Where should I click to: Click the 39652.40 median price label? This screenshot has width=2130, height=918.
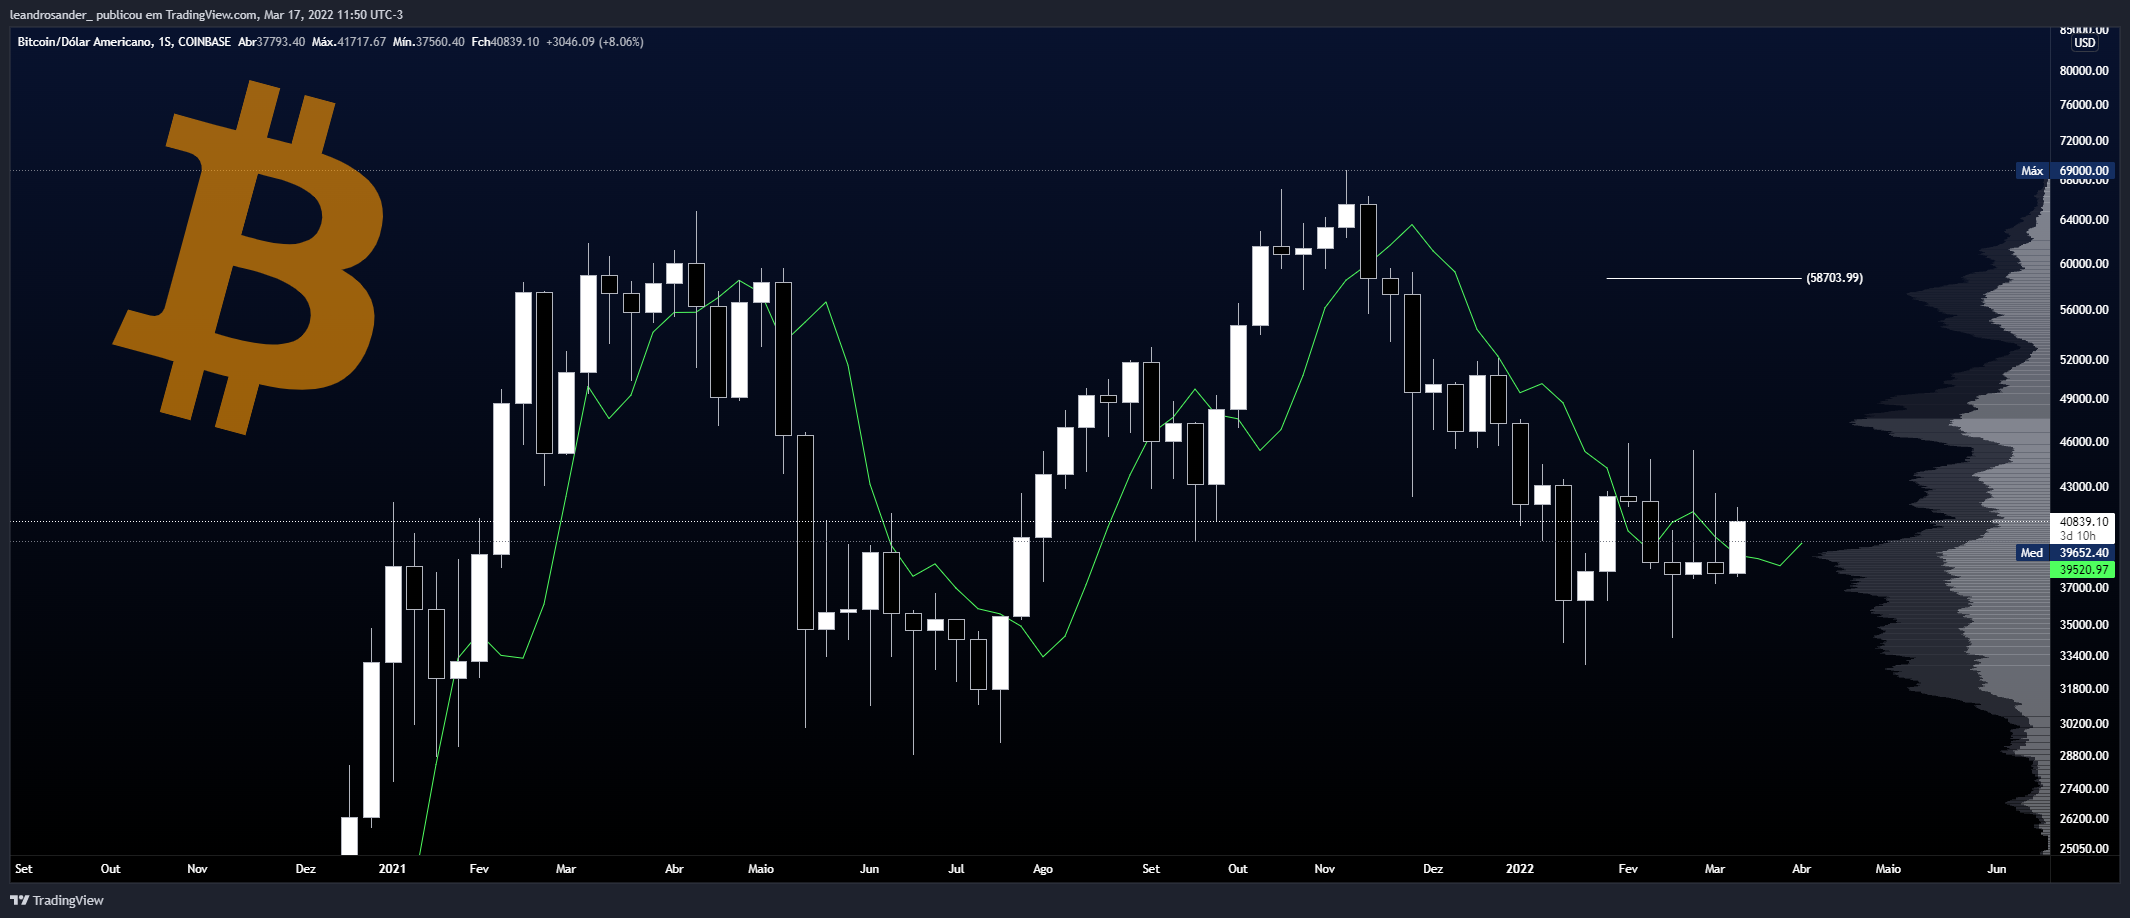tap(2084, 553)
